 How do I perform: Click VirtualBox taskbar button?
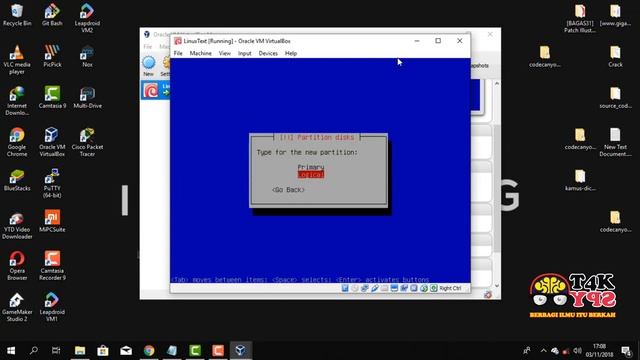240,351
